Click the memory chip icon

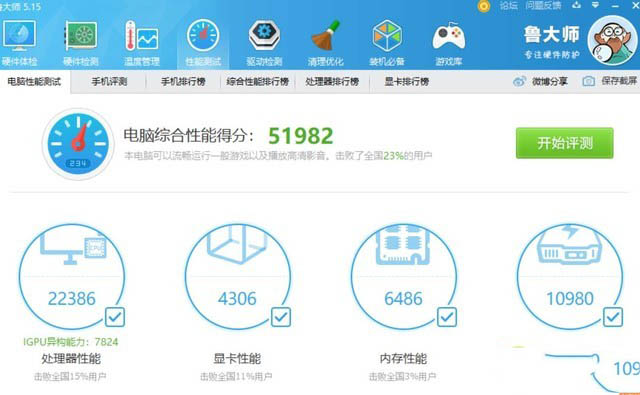pos(403,244)
